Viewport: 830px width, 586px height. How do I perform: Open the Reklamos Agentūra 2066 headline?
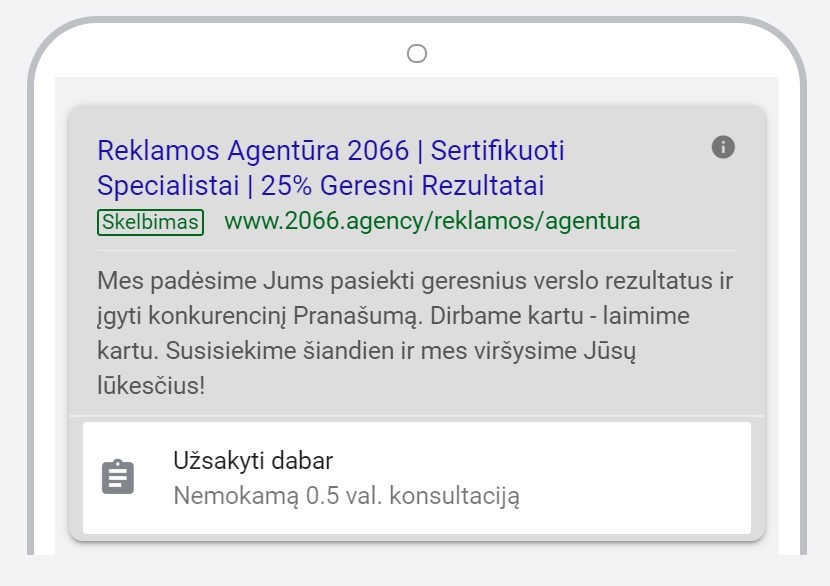253,150
